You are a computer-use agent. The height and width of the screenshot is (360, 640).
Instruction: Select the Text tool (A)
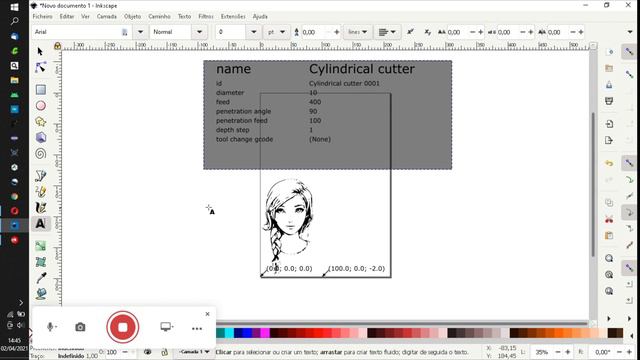coord(40,224)
